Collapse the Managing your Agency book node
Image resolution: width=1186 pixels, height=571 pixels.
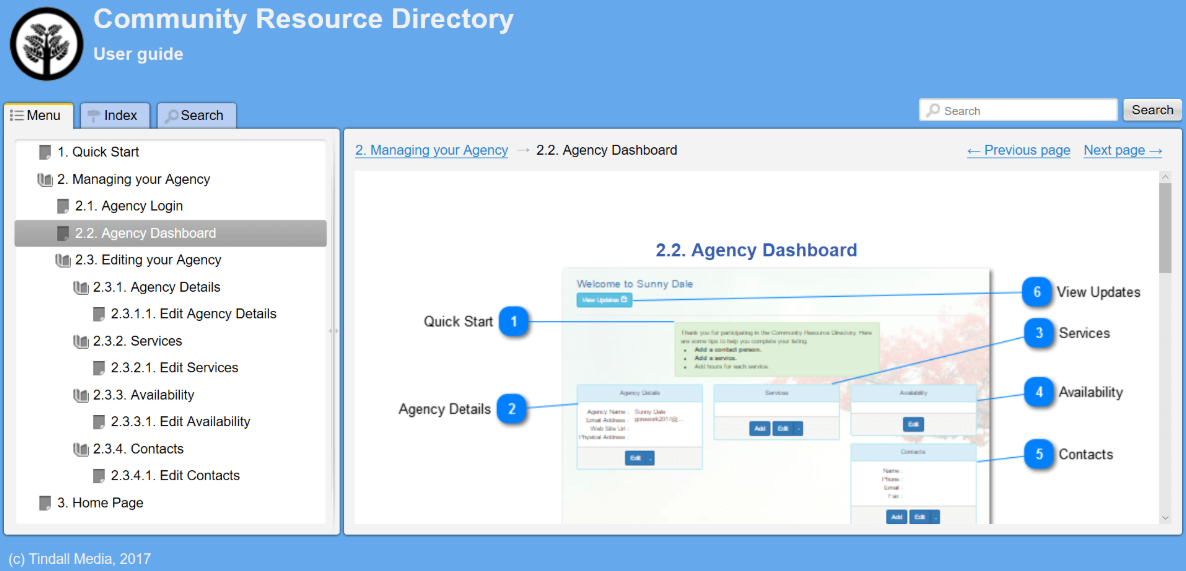(45, 180)
